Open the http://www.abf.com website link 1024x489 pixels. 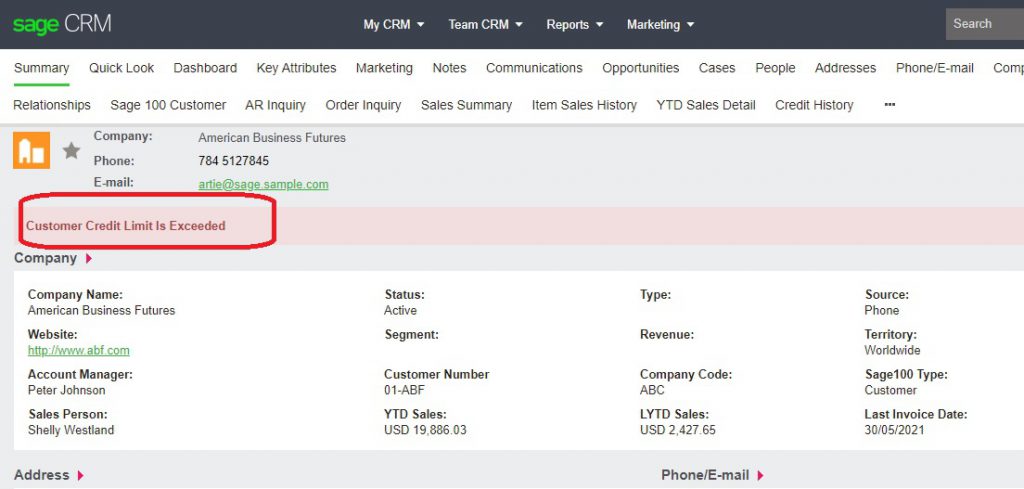point(78,351)
